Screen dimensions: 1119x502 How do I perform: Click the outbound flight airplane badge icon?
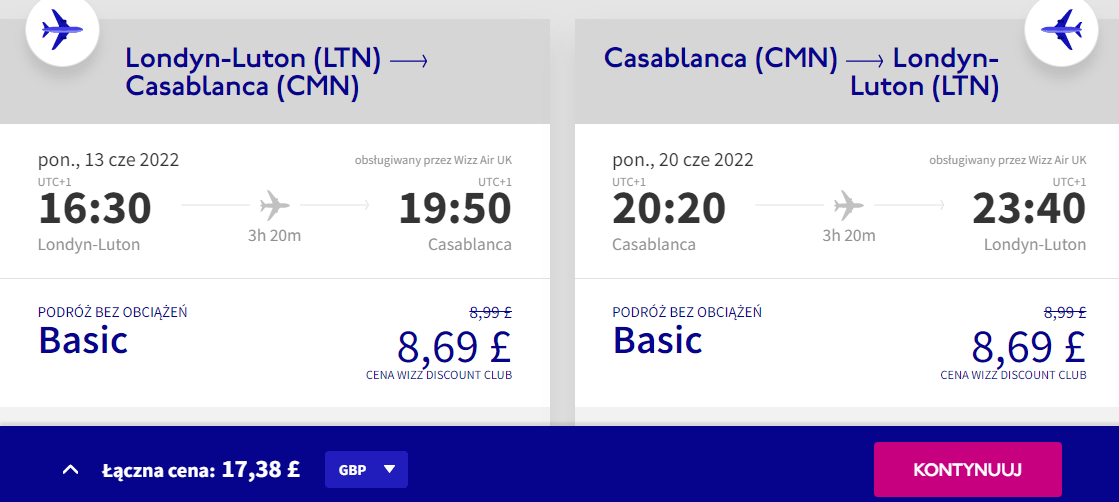[x=62, y=30]
